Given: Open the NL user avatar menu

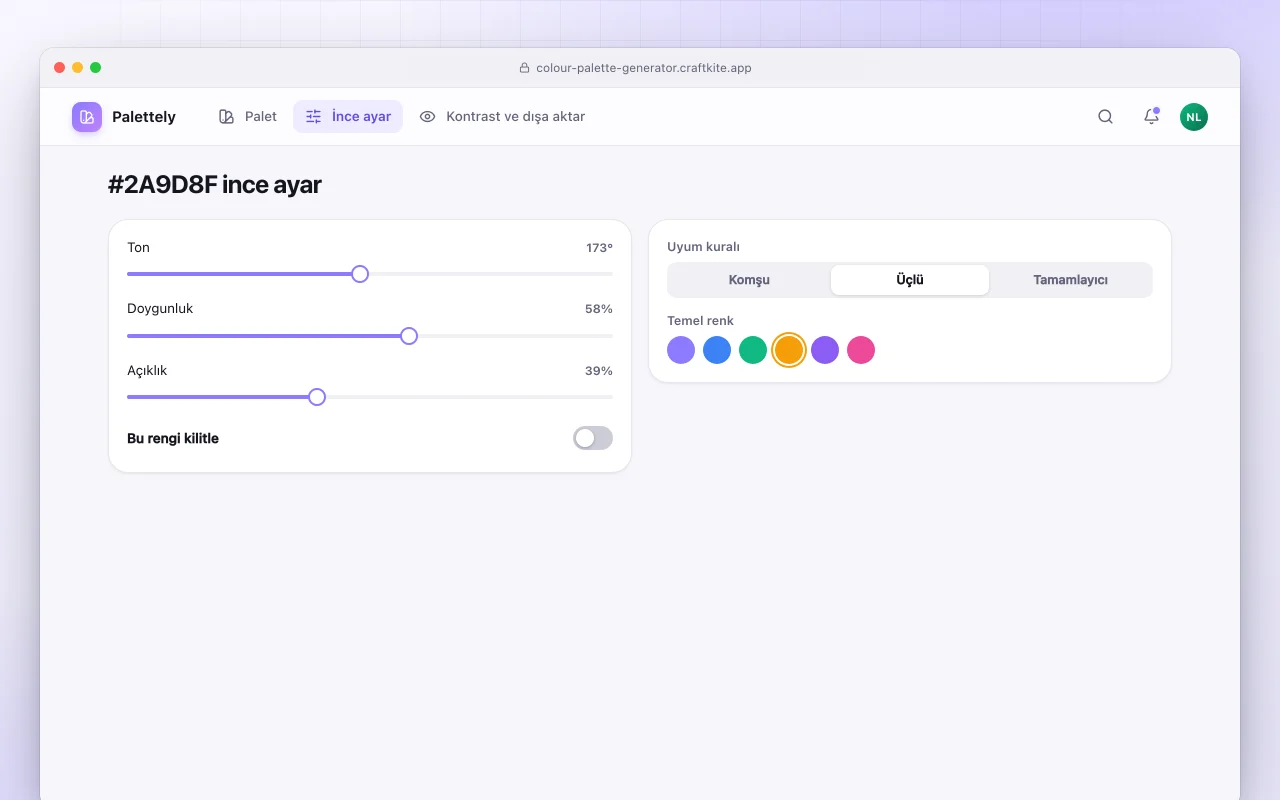Looking at the screenshot, I should [x=1194, y=117].
